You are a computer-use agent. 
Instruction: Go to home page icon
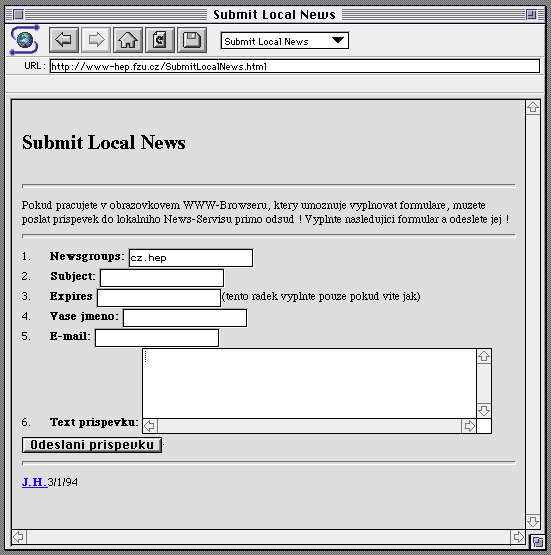pos(128,40)
